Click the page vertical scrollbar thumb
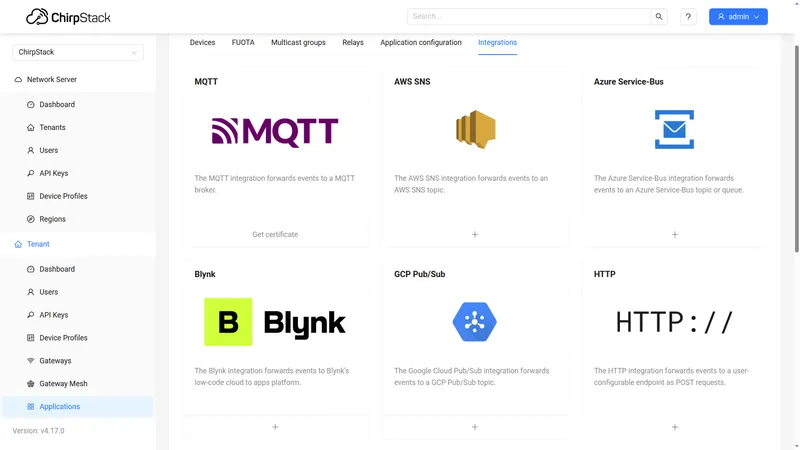This screenshot has height=450, width=800. coord(796,148)
